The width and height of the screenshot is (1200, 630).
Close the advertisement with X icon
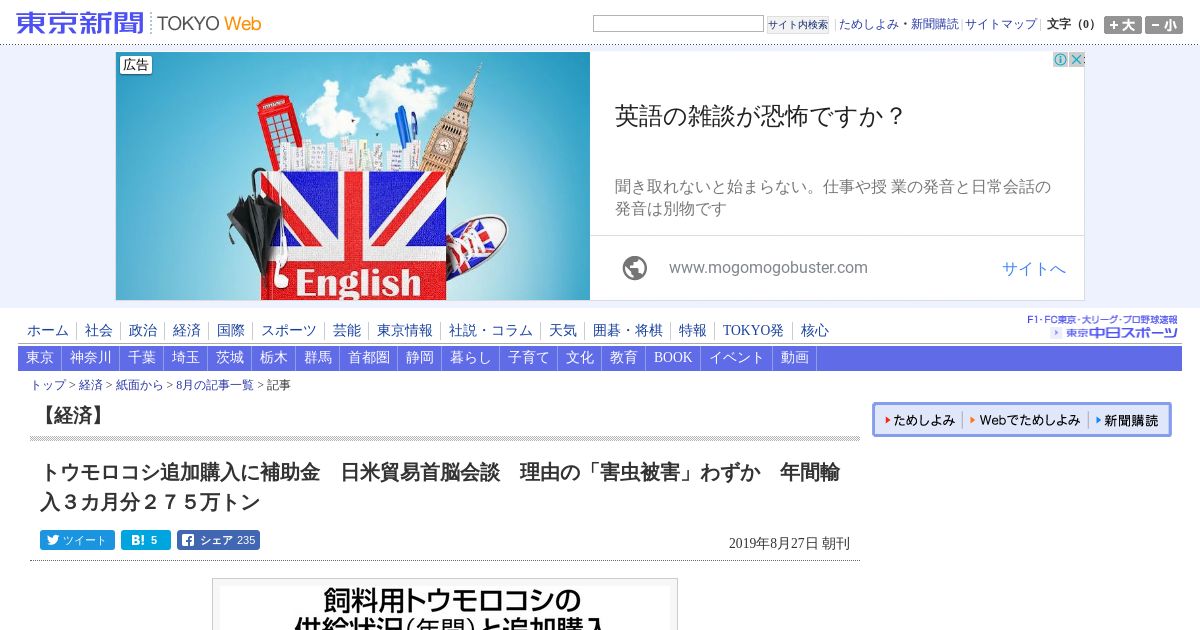(1077, 60)
